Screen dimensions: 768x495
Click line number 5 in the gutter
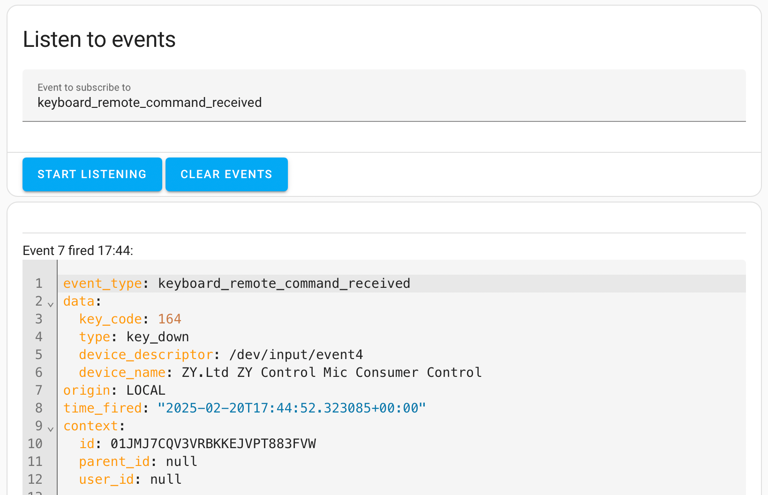click(x=39, y=355)
